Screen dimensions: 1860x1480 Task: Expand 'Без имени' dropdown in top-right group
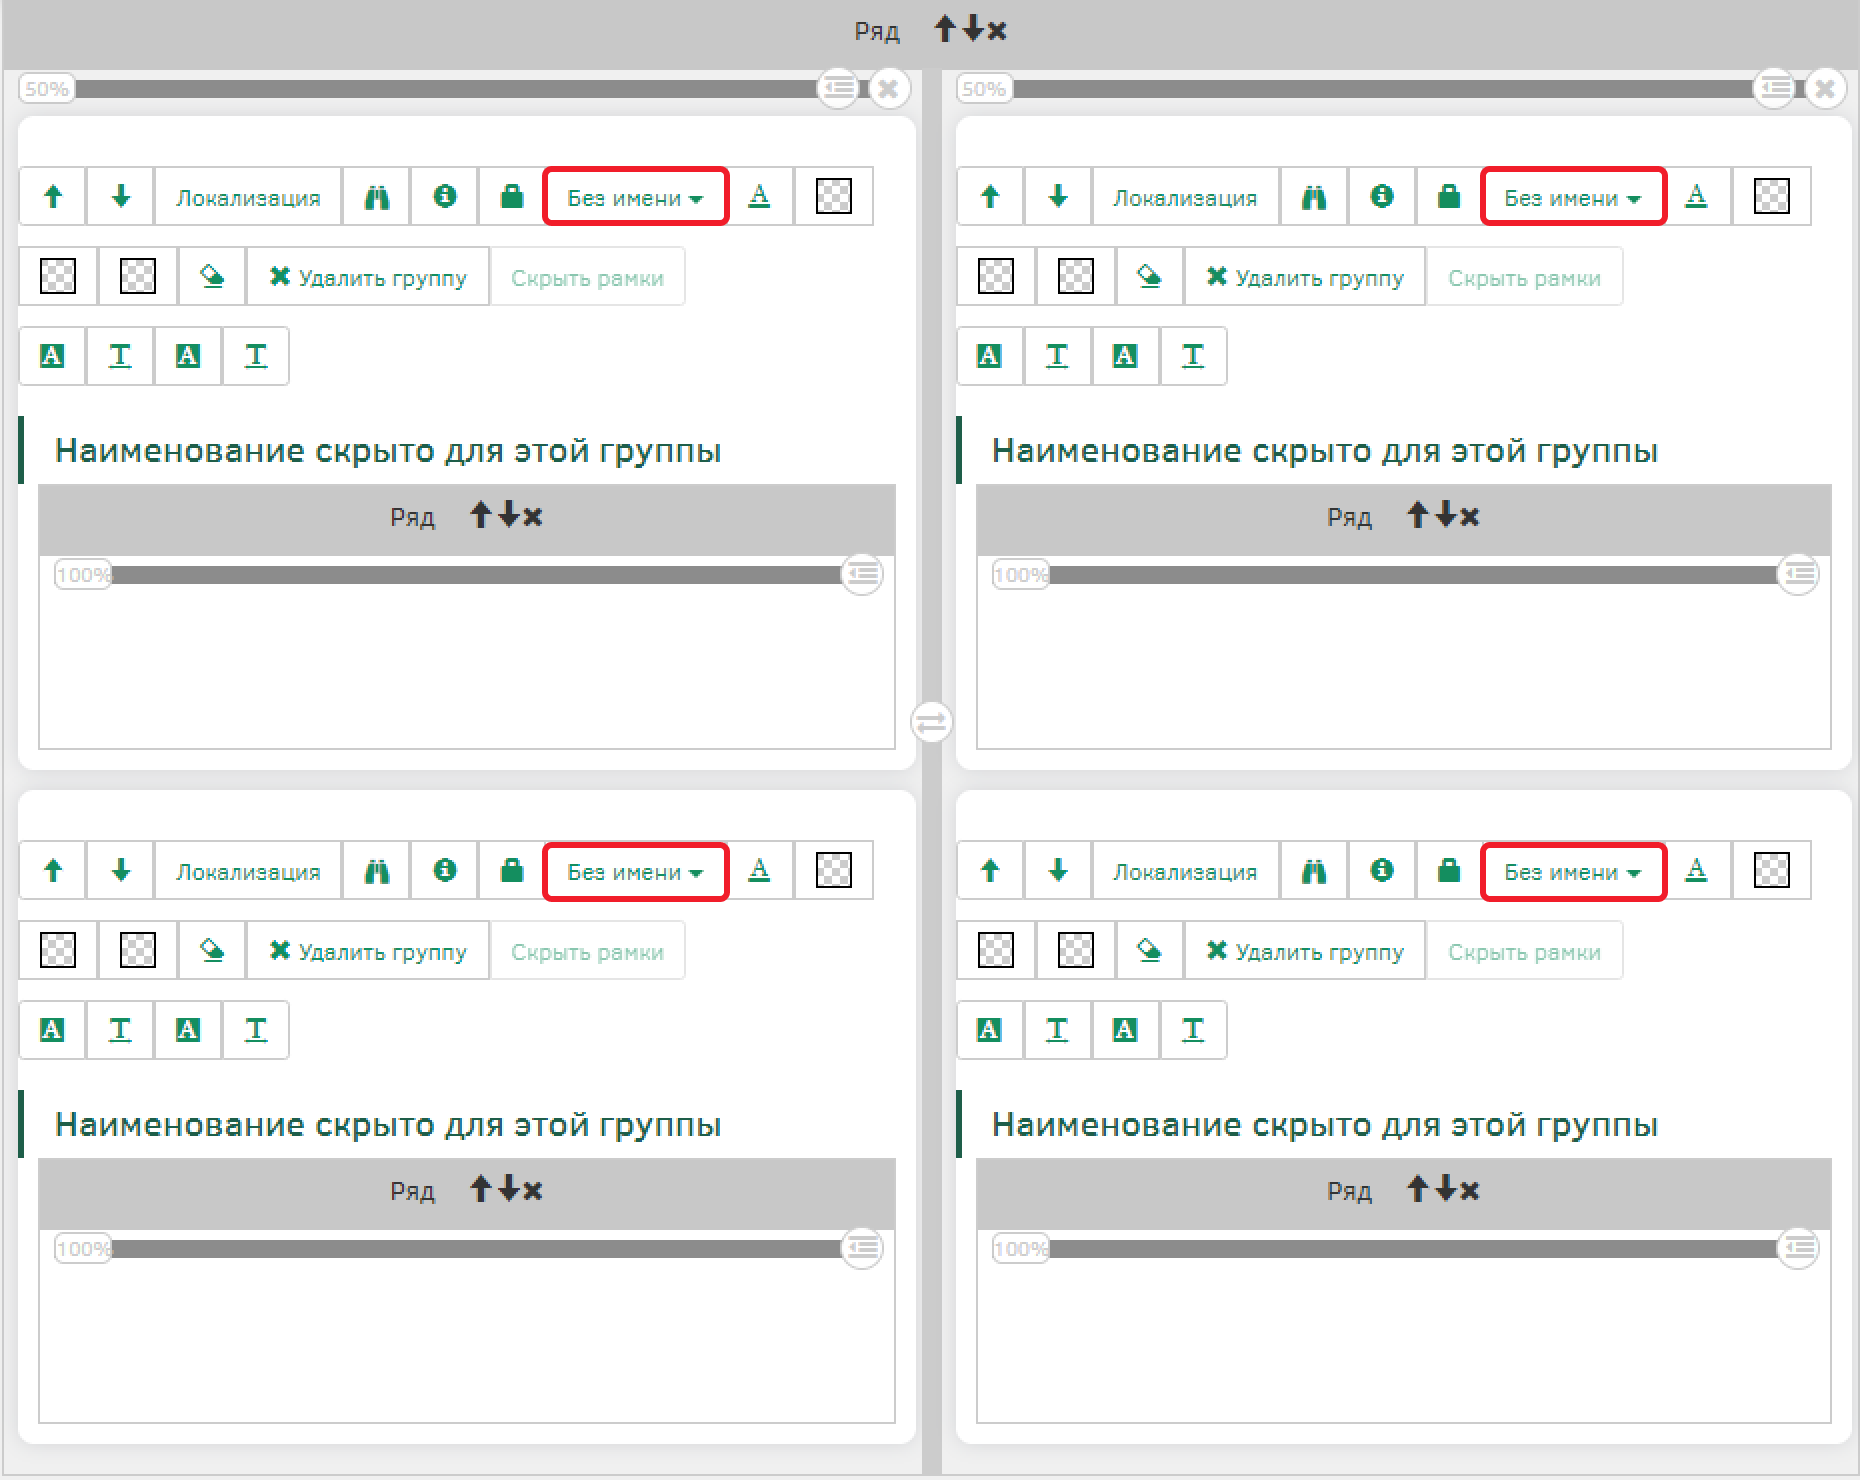1572,197
